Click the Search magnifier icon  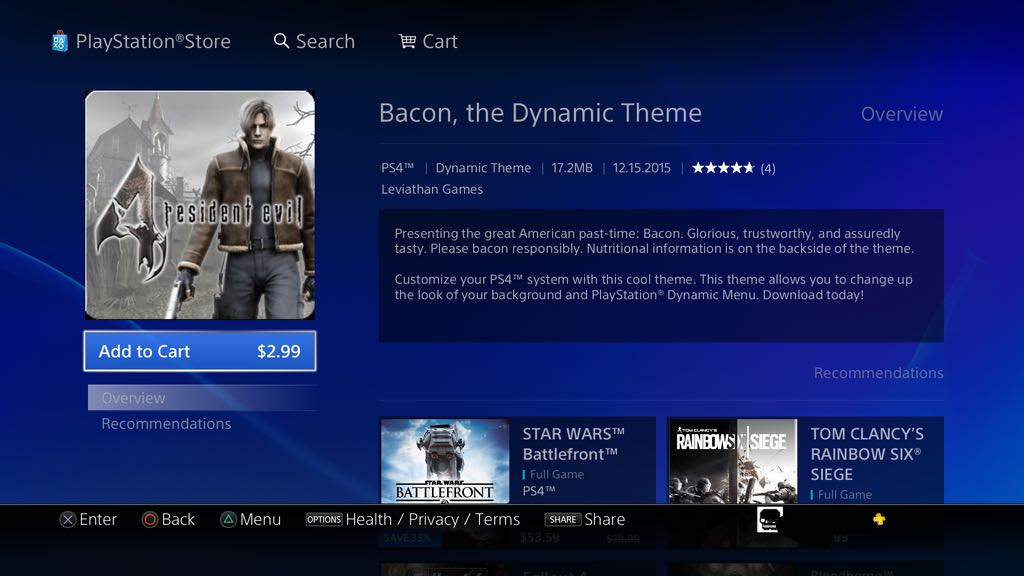(x=282, y=41)
